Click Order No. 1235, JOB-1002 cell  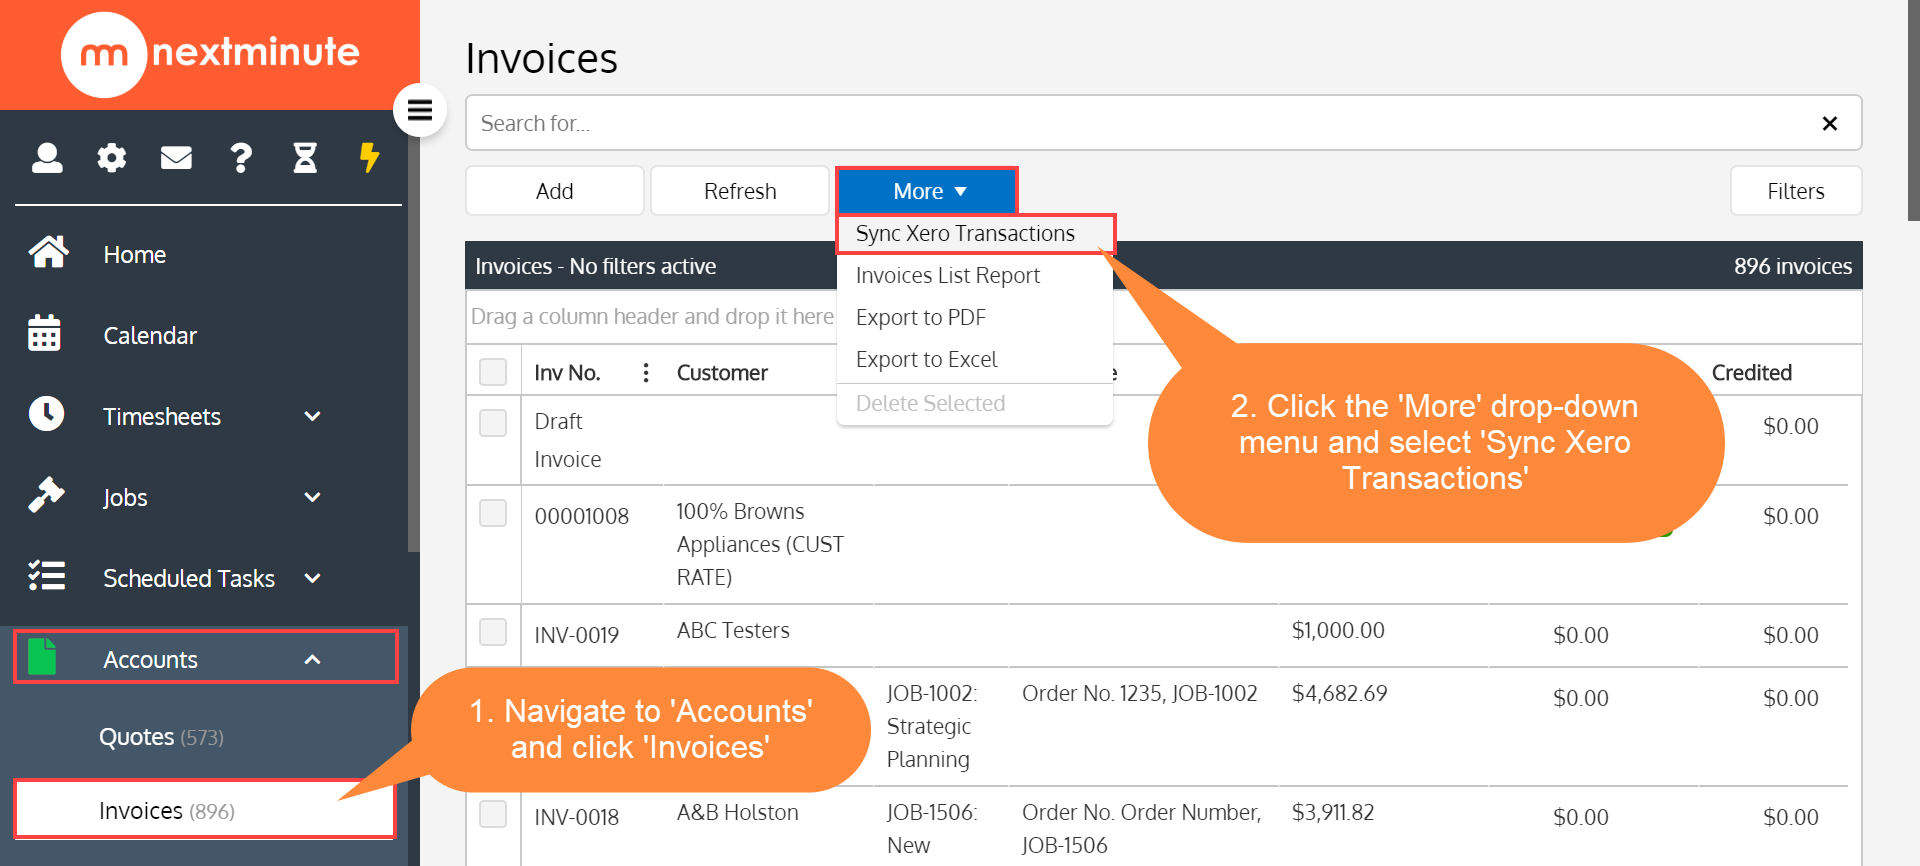click(x=1140, y=693)
